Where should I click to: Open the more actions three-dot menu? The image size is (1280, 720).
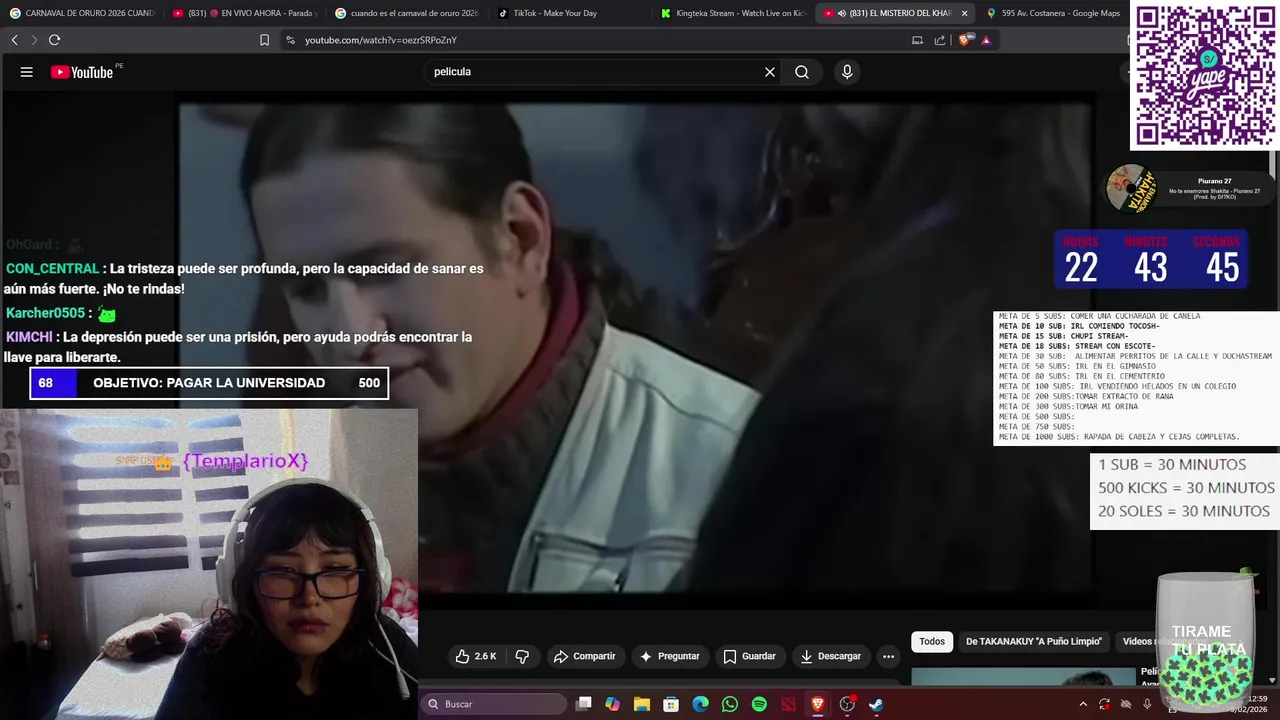coord(888,656)
